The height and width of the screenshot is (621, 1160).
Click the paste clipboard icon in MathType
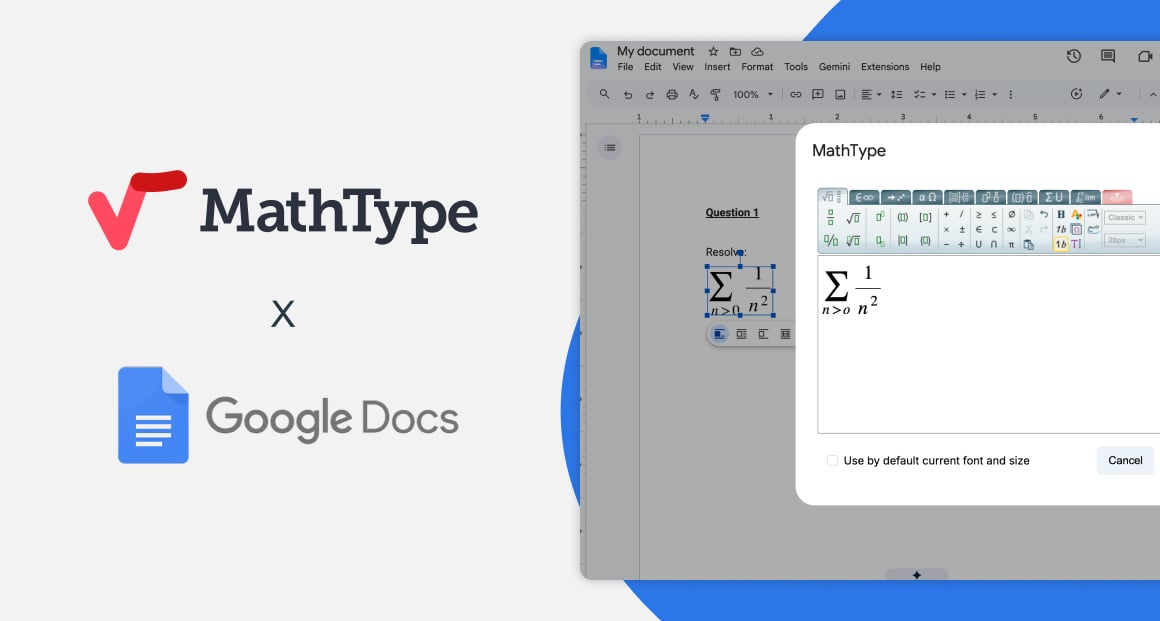[1028, 245]
